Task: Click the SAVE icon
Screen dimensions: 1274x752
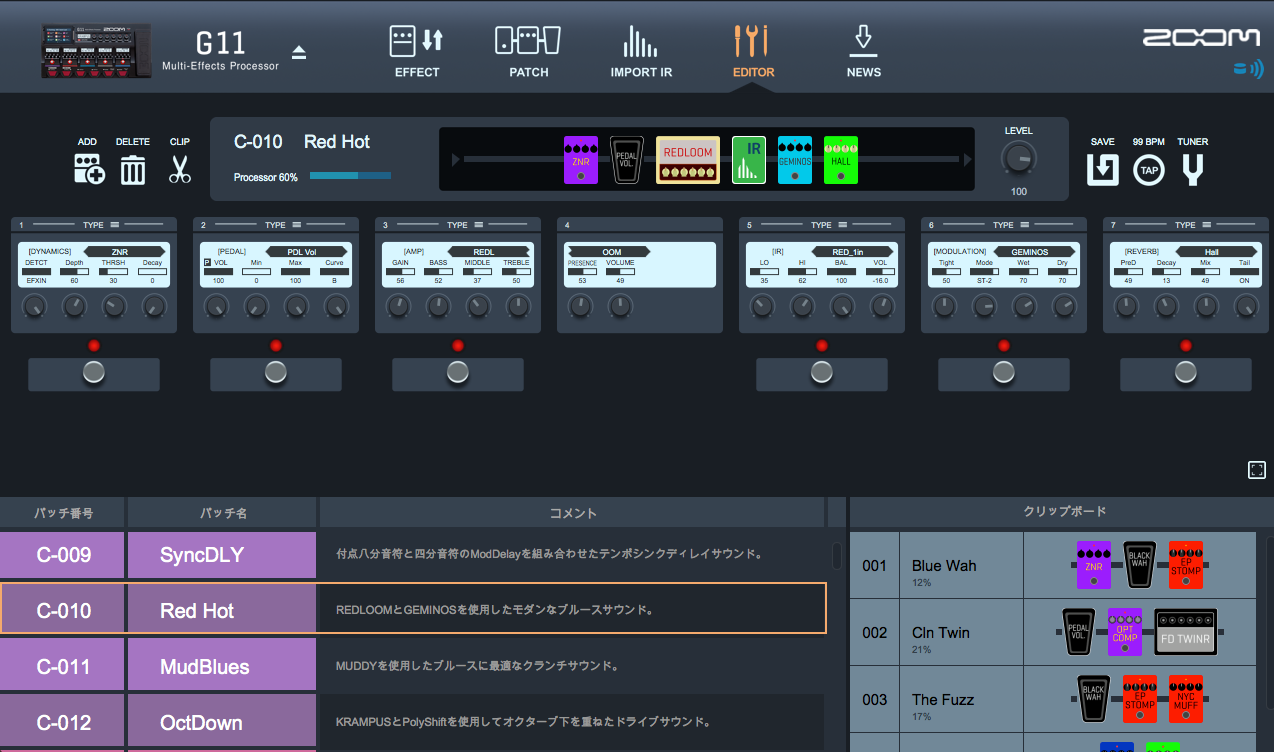Action: coord(1101,169)
